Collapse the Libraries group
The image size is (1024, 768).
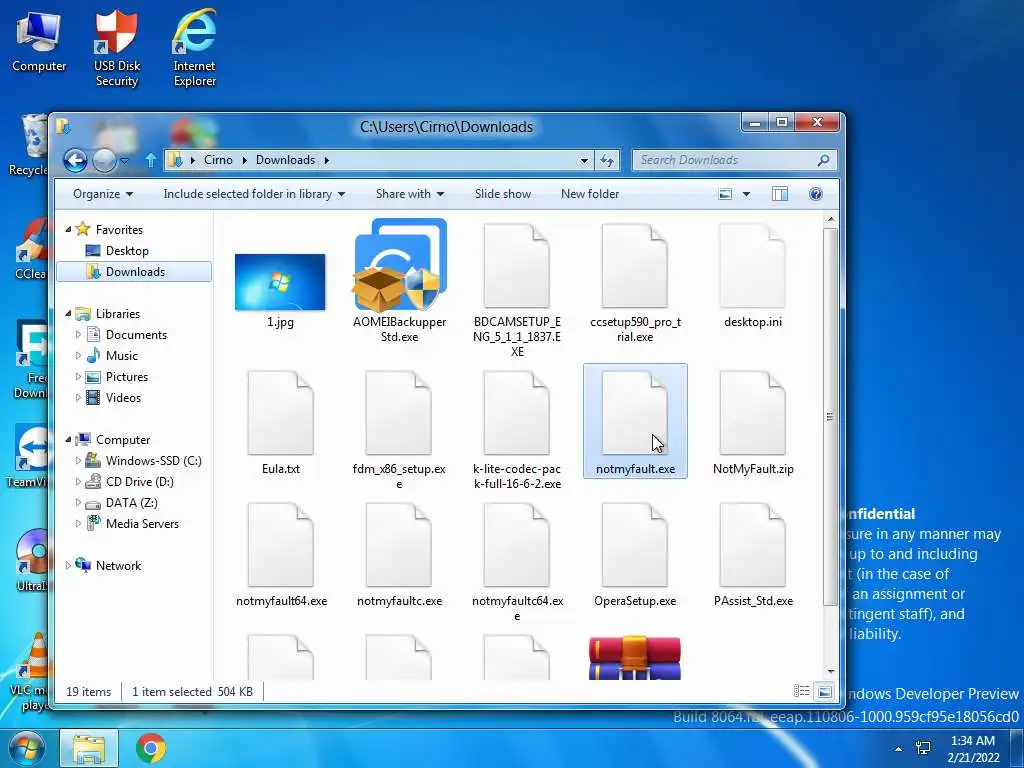point(68,313)
